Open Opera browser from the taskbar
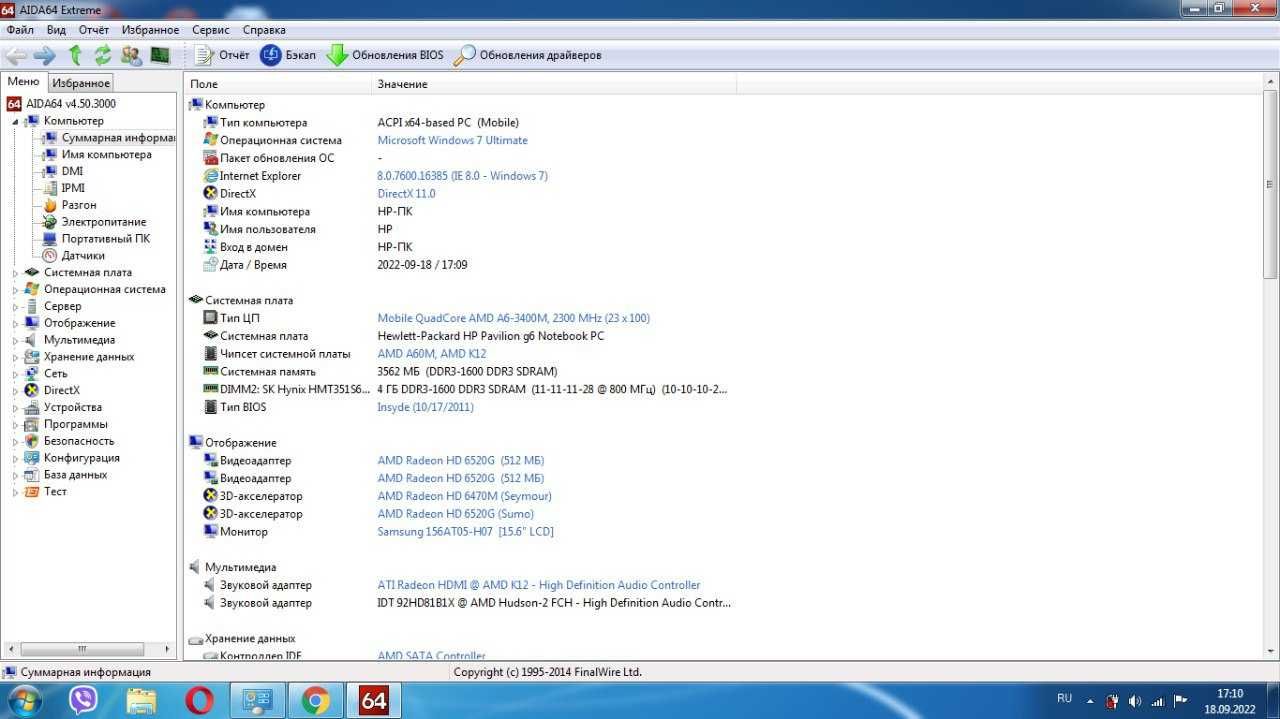The height and width of the screenshot is (719, 1280). (x=200, y=700)
